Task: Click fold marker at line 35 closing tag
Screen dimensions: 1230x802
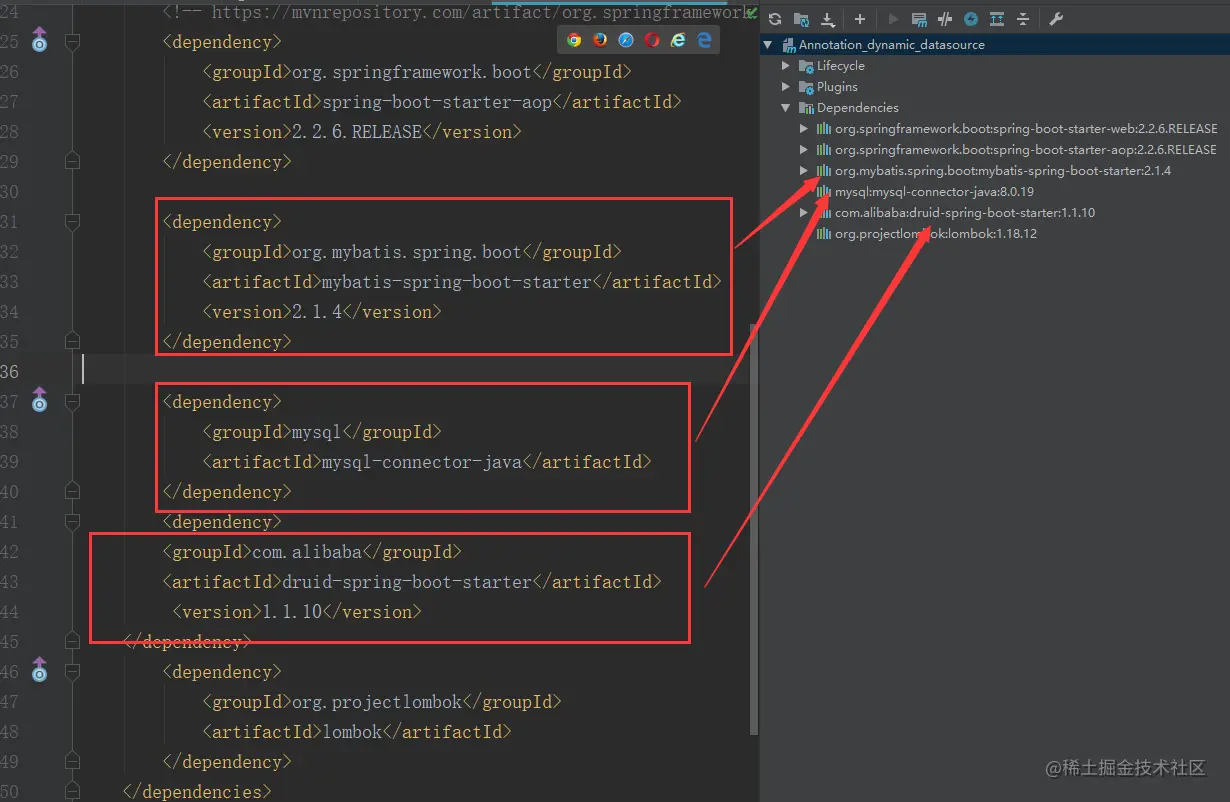Action: pyautogui.click(x=72, y=341)
